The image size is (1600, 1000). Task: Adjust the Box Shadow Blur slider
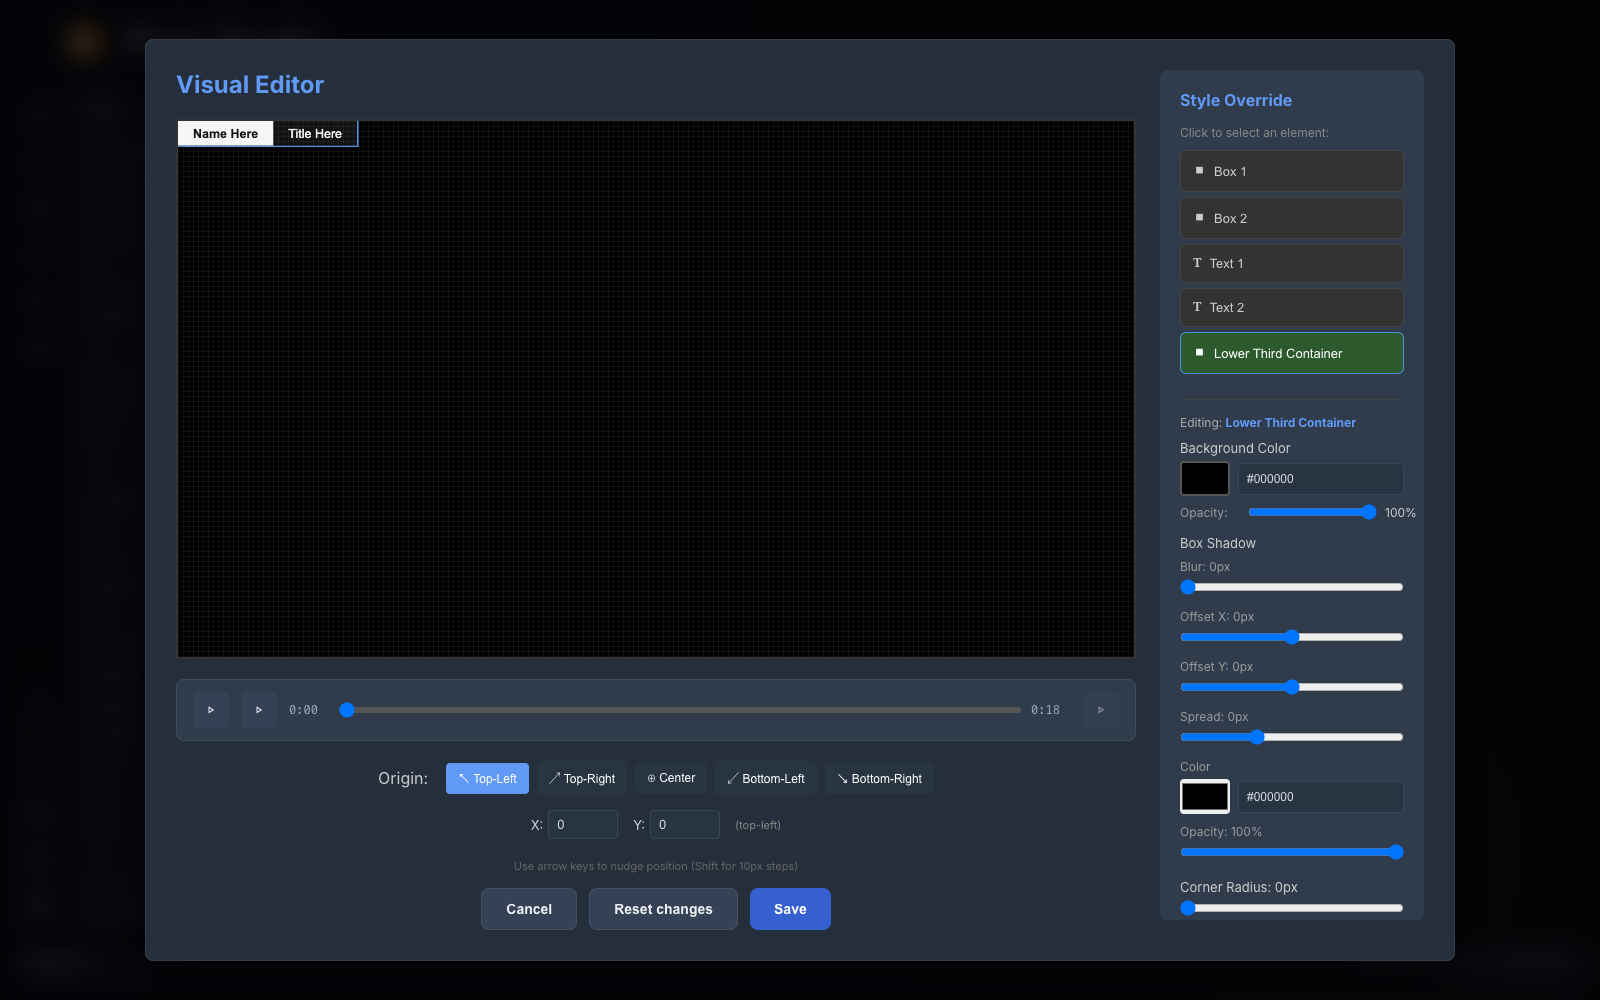[1292, 587]
